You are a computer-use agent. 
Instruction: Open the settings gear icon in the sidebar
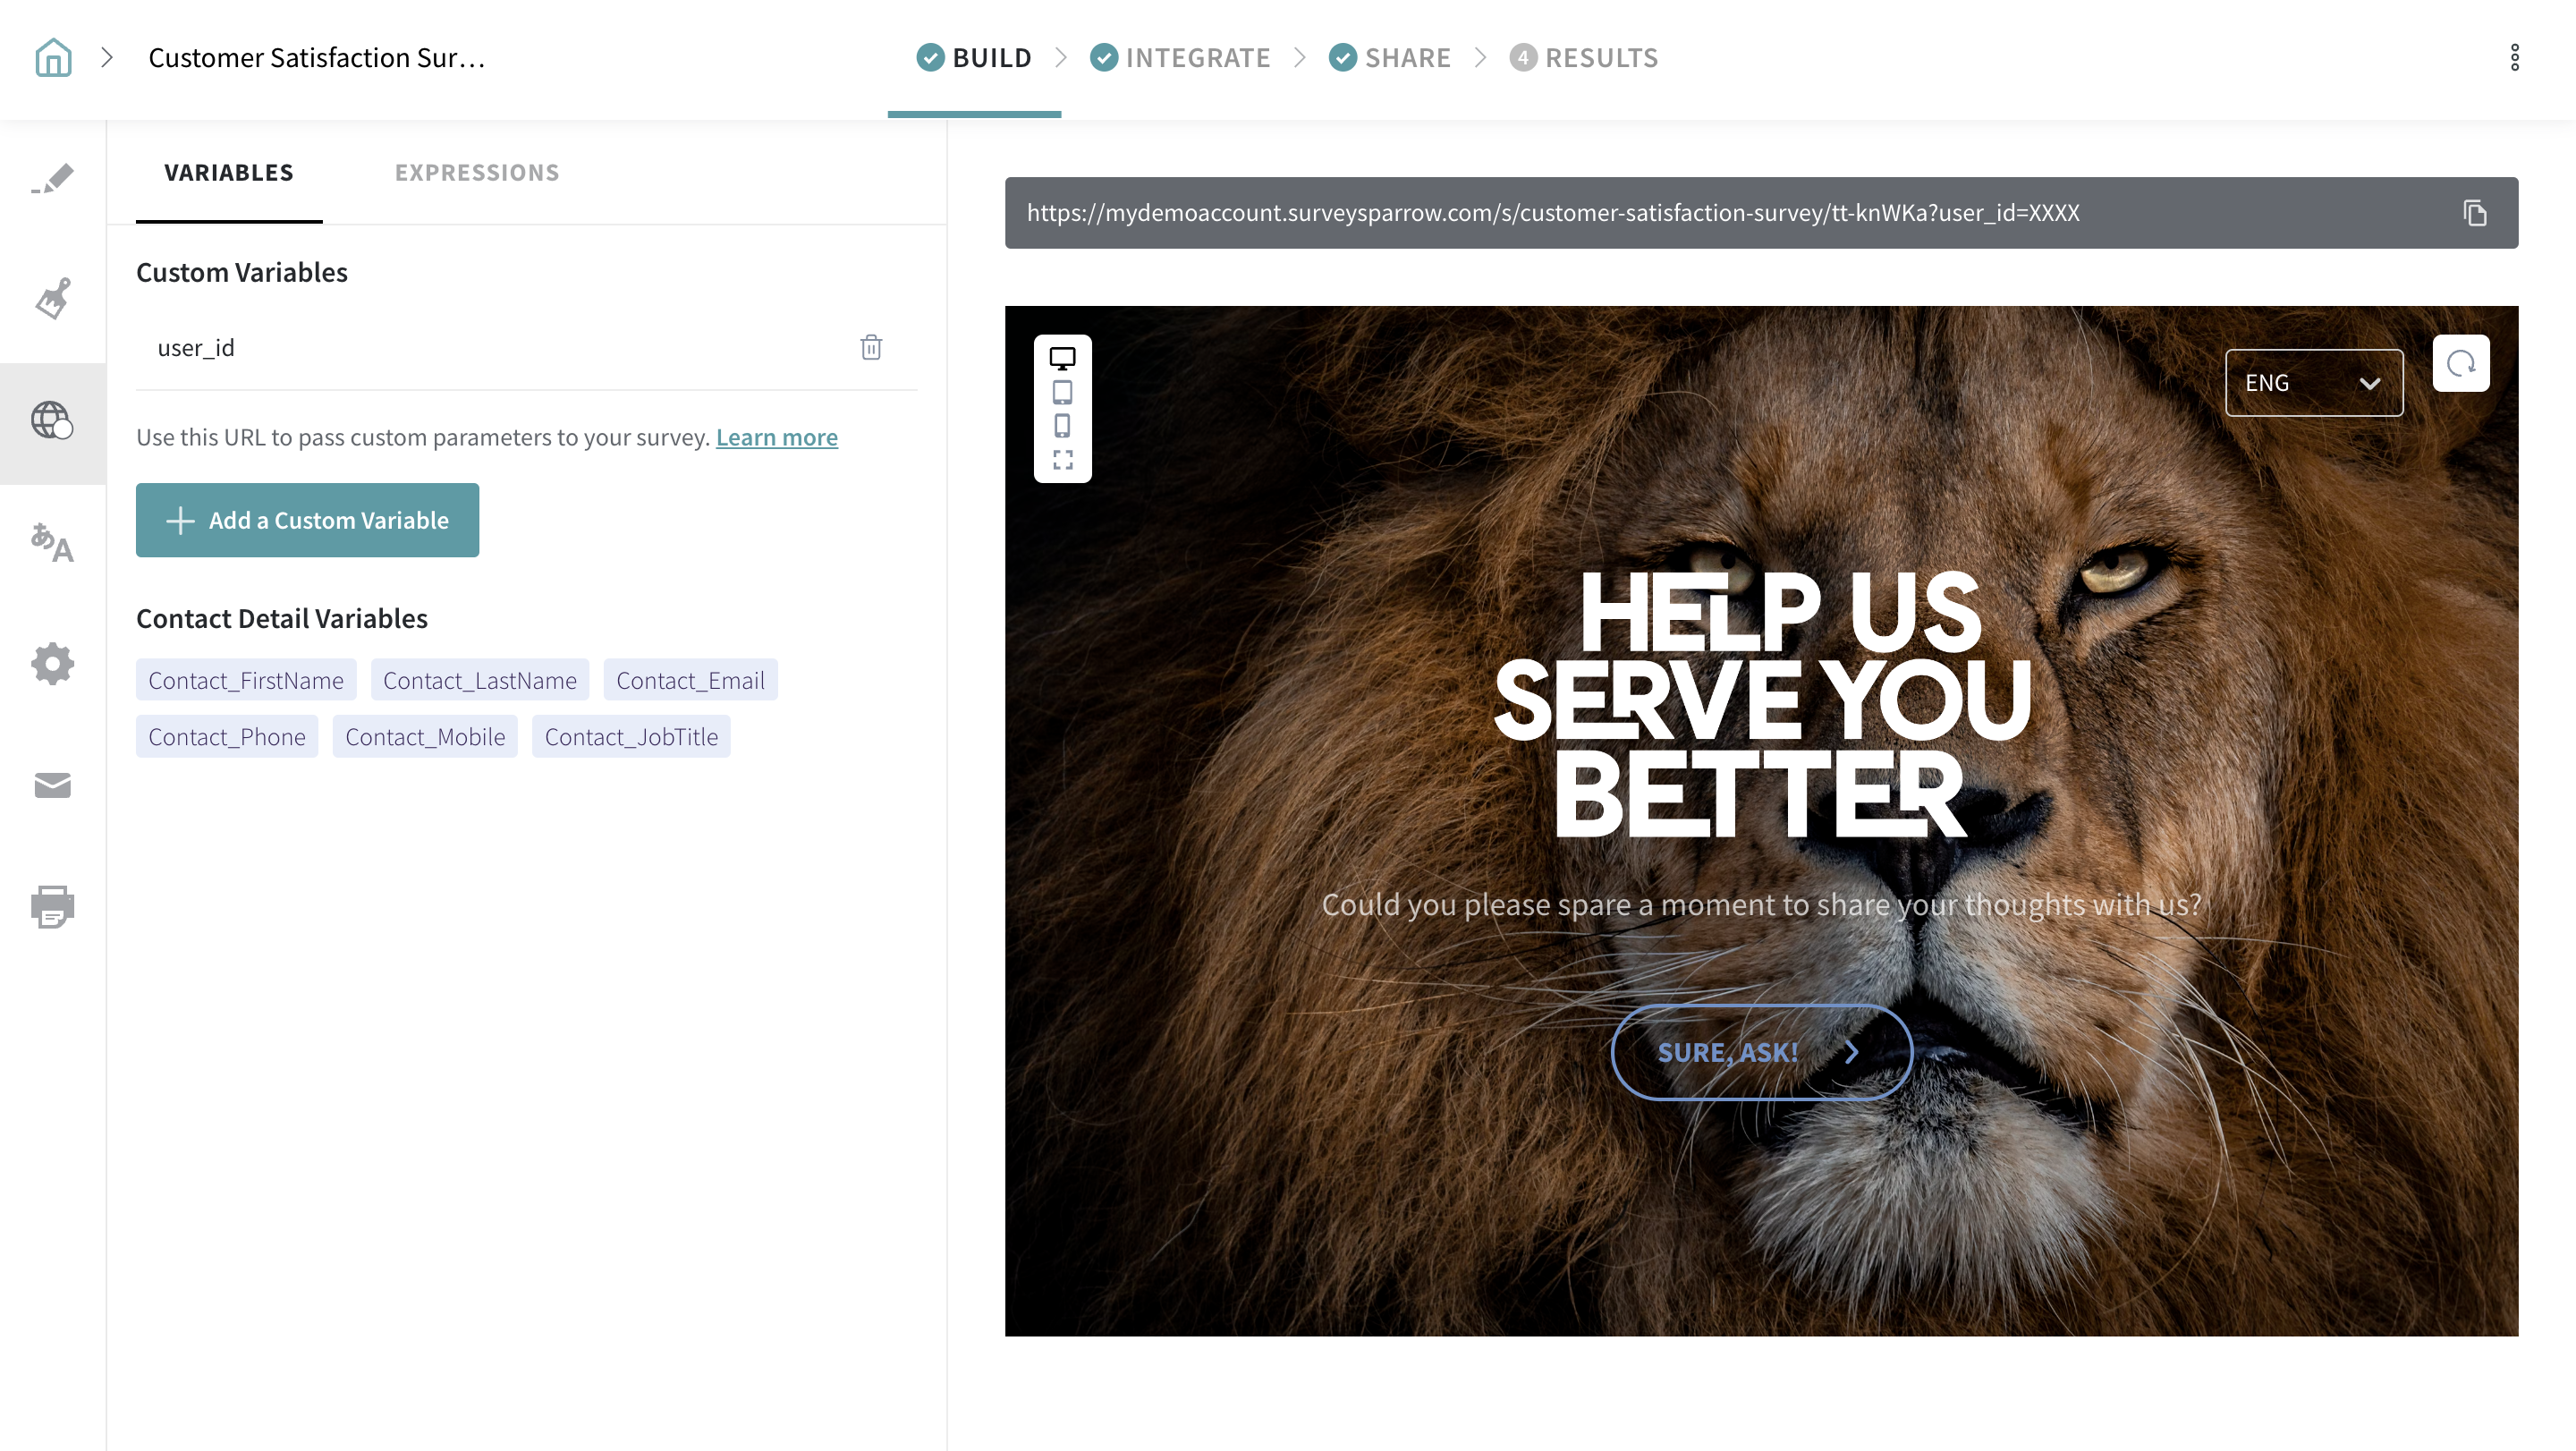click(x=53, y=664)
